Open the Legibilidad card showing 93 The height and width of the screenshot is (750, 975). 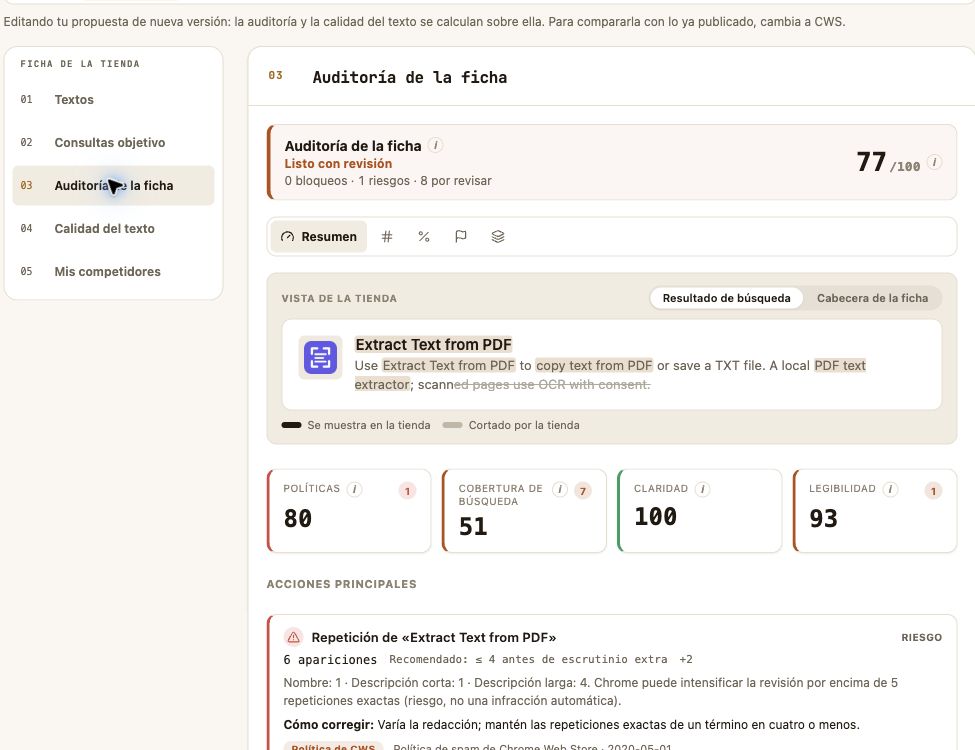[x=875, y=511]
